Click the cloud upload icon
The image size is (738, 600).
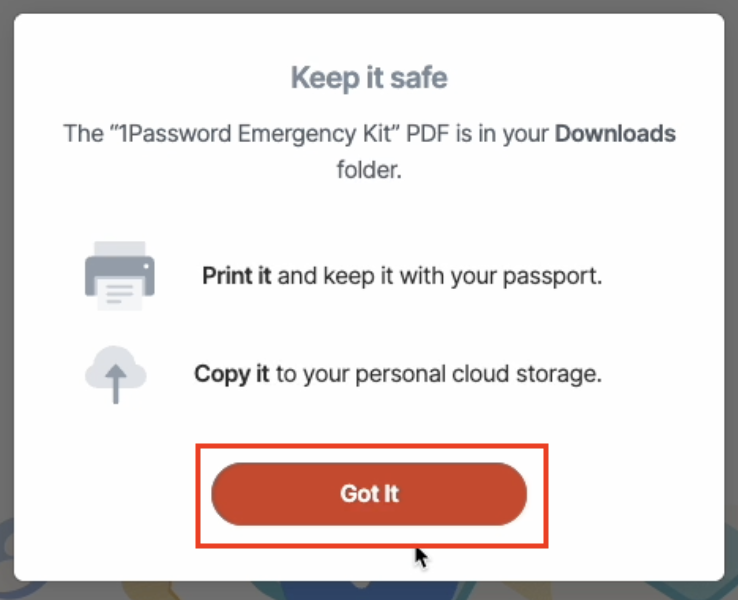(115, 374)
